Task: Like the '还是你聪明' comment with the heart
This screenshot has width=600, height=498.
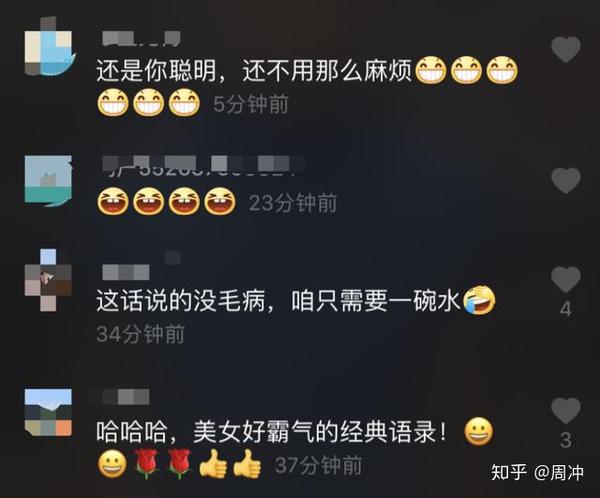Action: [566, 50]
